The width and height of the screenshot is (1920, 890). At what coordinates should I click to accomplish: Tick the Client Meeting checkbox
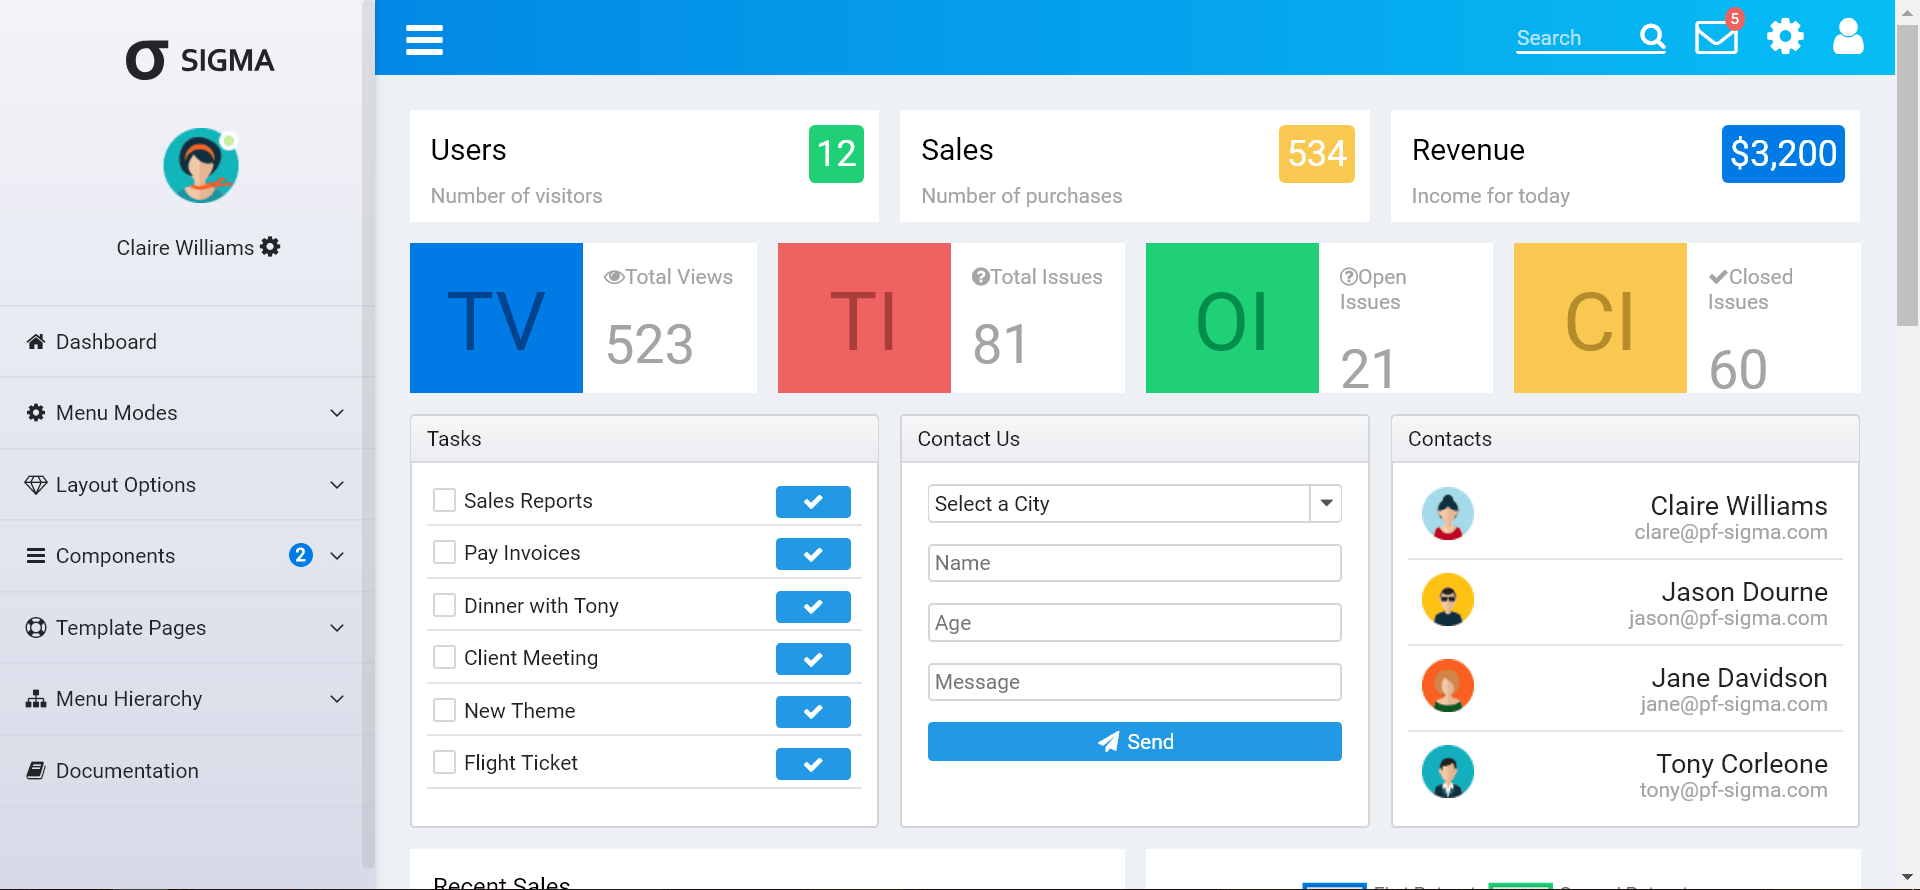pyautogui.click(x=444, y=657)
